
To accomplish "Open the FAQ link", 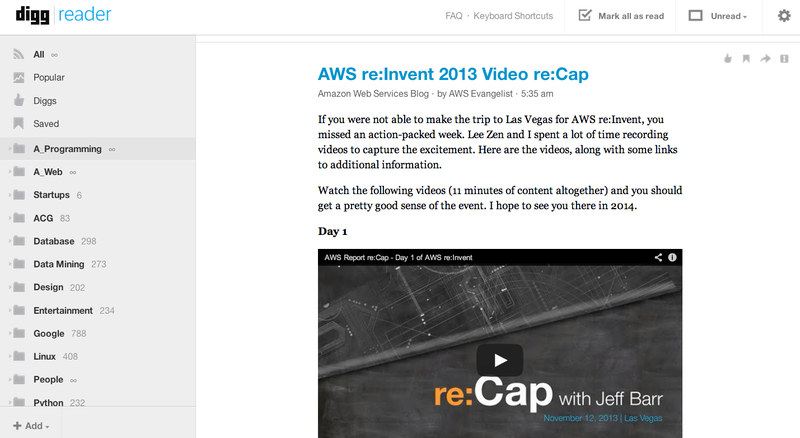I will pyautogui.click(x=454, y=16).
